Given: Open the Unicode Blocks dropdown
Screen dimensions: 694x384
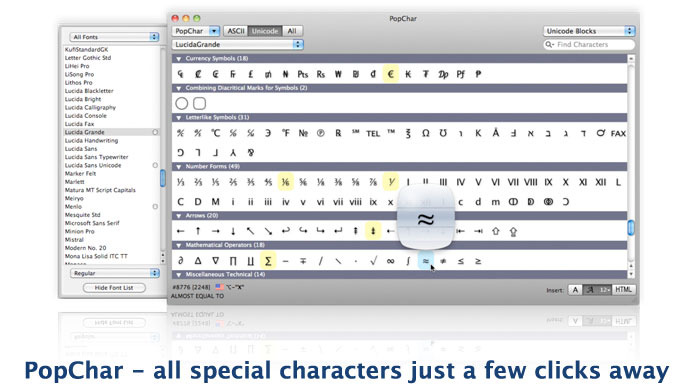Looking at the screenshot, I should [589, 31].
